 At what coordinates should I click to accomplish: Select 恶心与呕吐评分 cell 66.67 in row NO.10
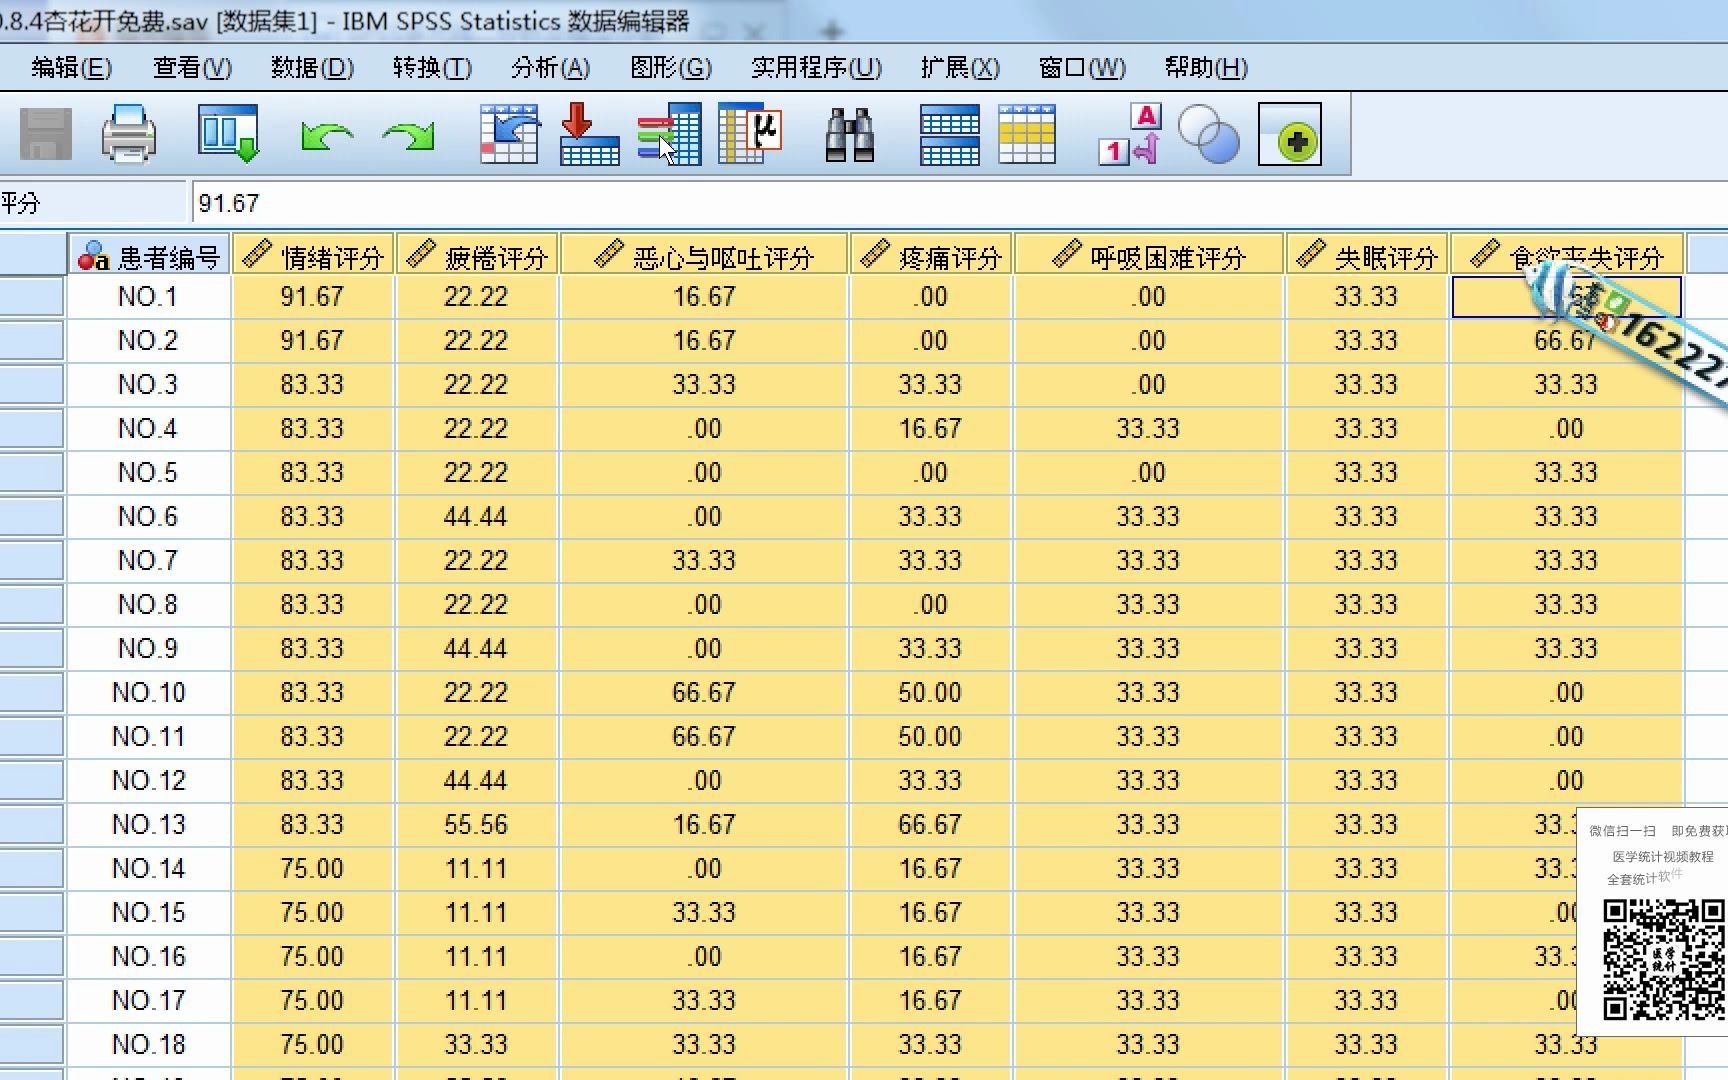[704, 693]
